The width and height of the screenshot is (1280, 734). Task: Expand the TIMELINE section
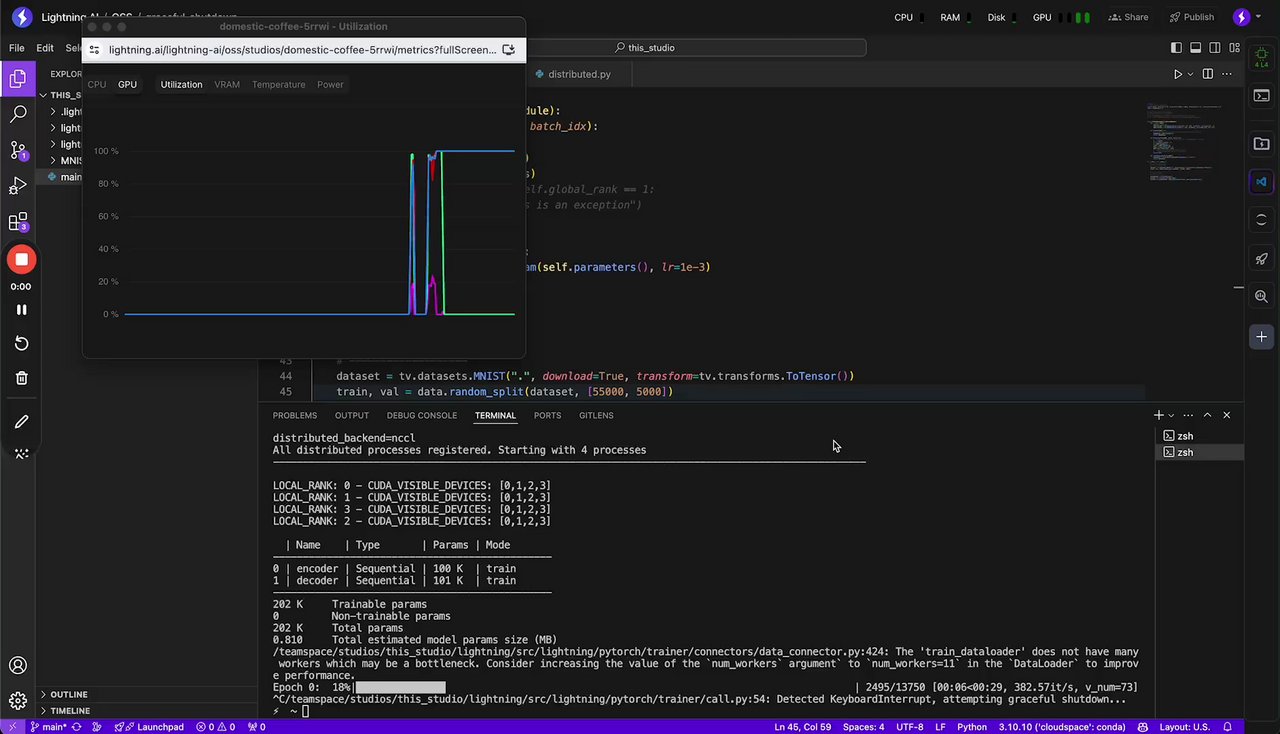pos(69,711)
